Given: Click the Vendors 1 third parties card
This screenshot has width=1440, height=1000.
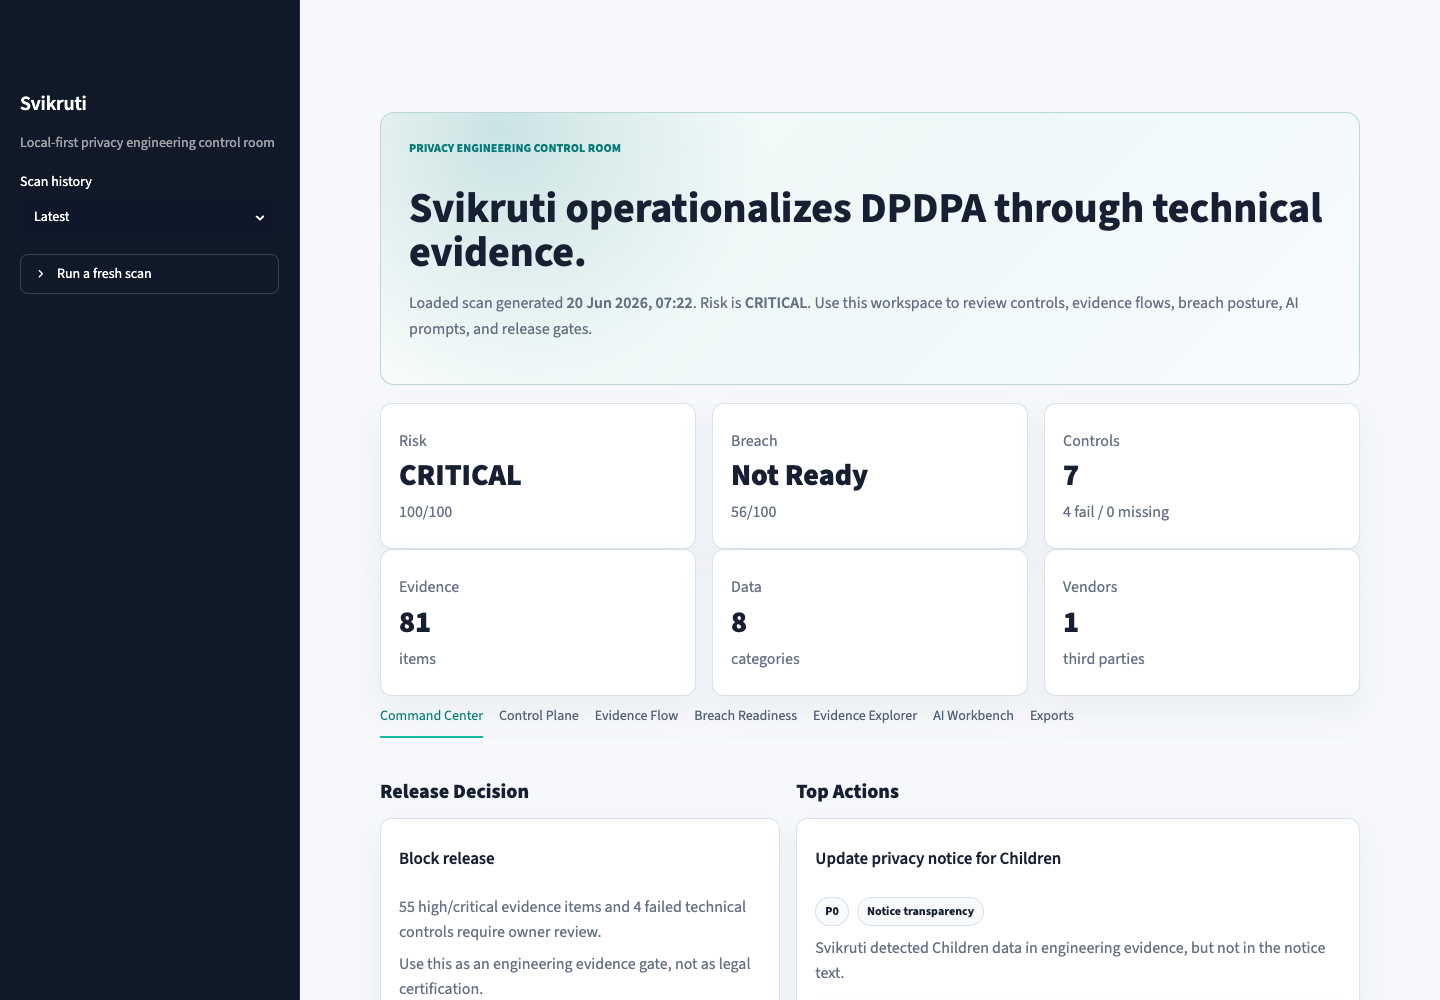Looking at the screenshot, I should pos(1202,622).
